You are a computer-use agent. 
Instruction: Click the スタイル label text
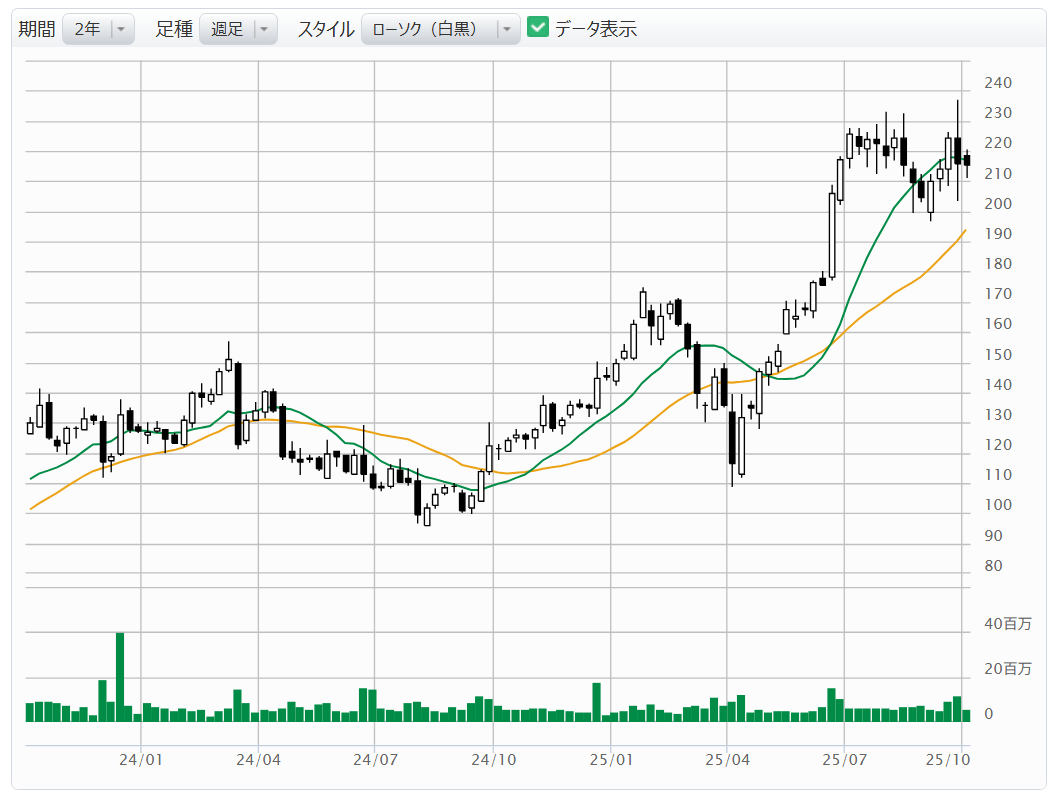click(x=325, y=29)
